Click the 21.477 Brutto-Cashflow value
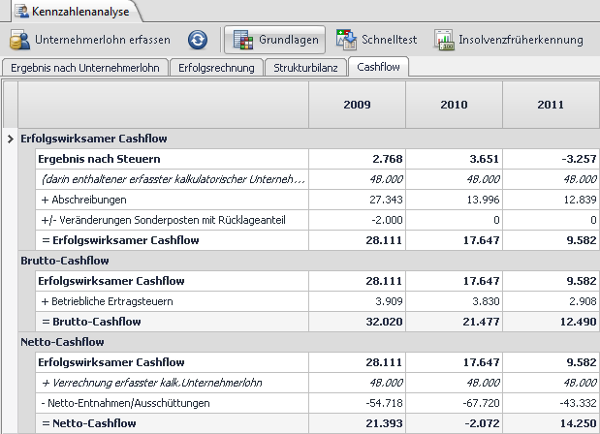 (x=481, y=321)
